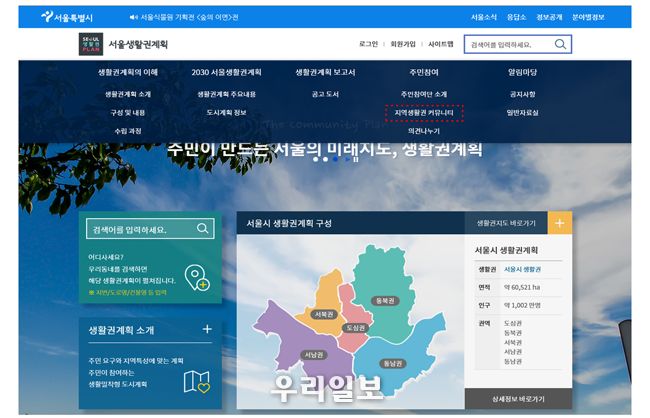This screenshot has height=418, width=650.
Task: Select 도시계획 정보 submenu item
Action: (226, 113)
